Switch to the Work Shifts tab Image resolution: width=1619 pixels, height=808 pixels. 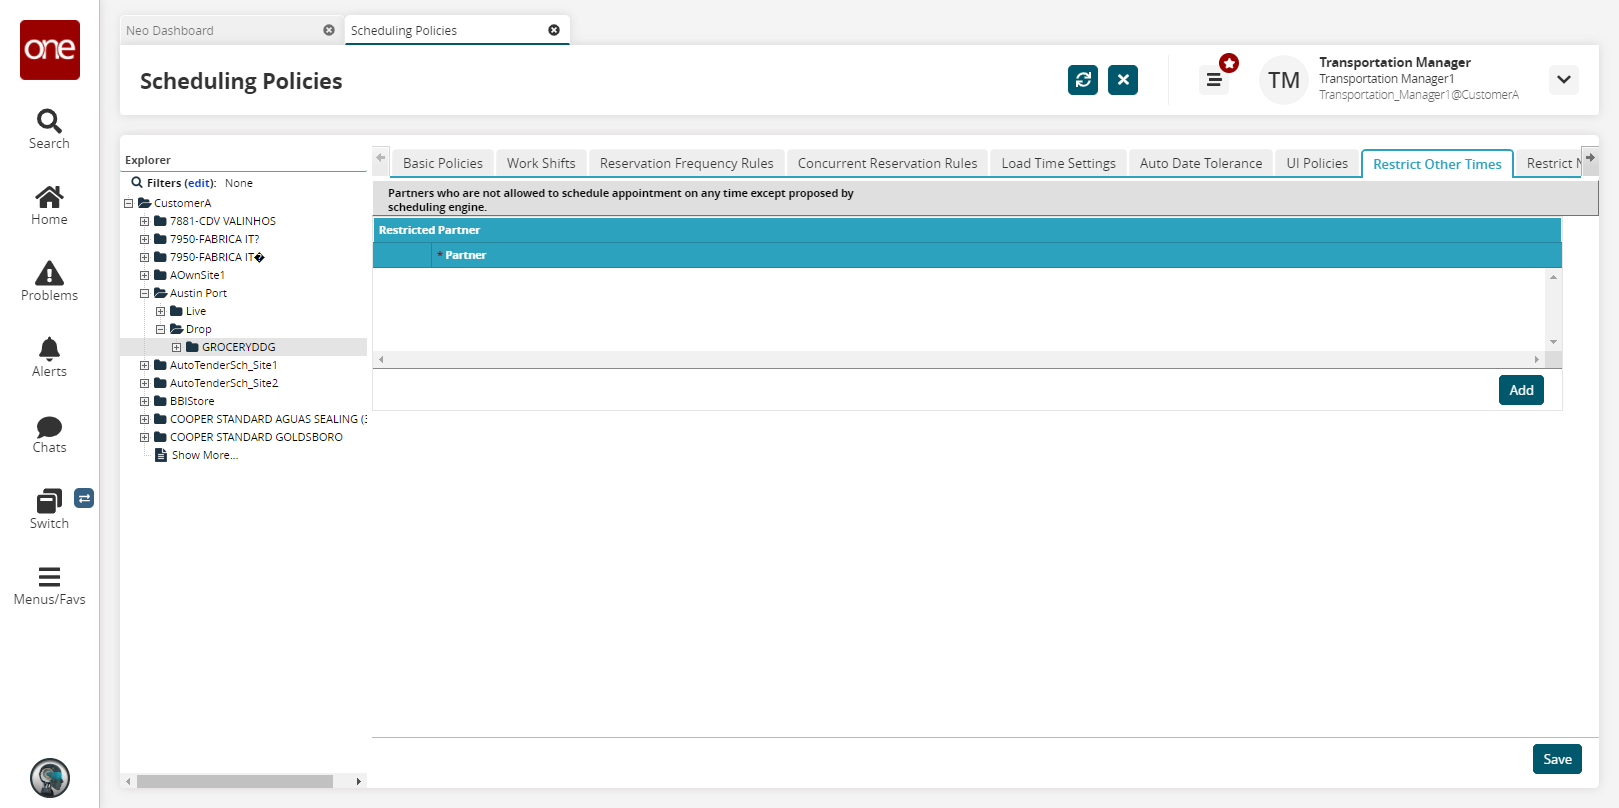(541, 163)
